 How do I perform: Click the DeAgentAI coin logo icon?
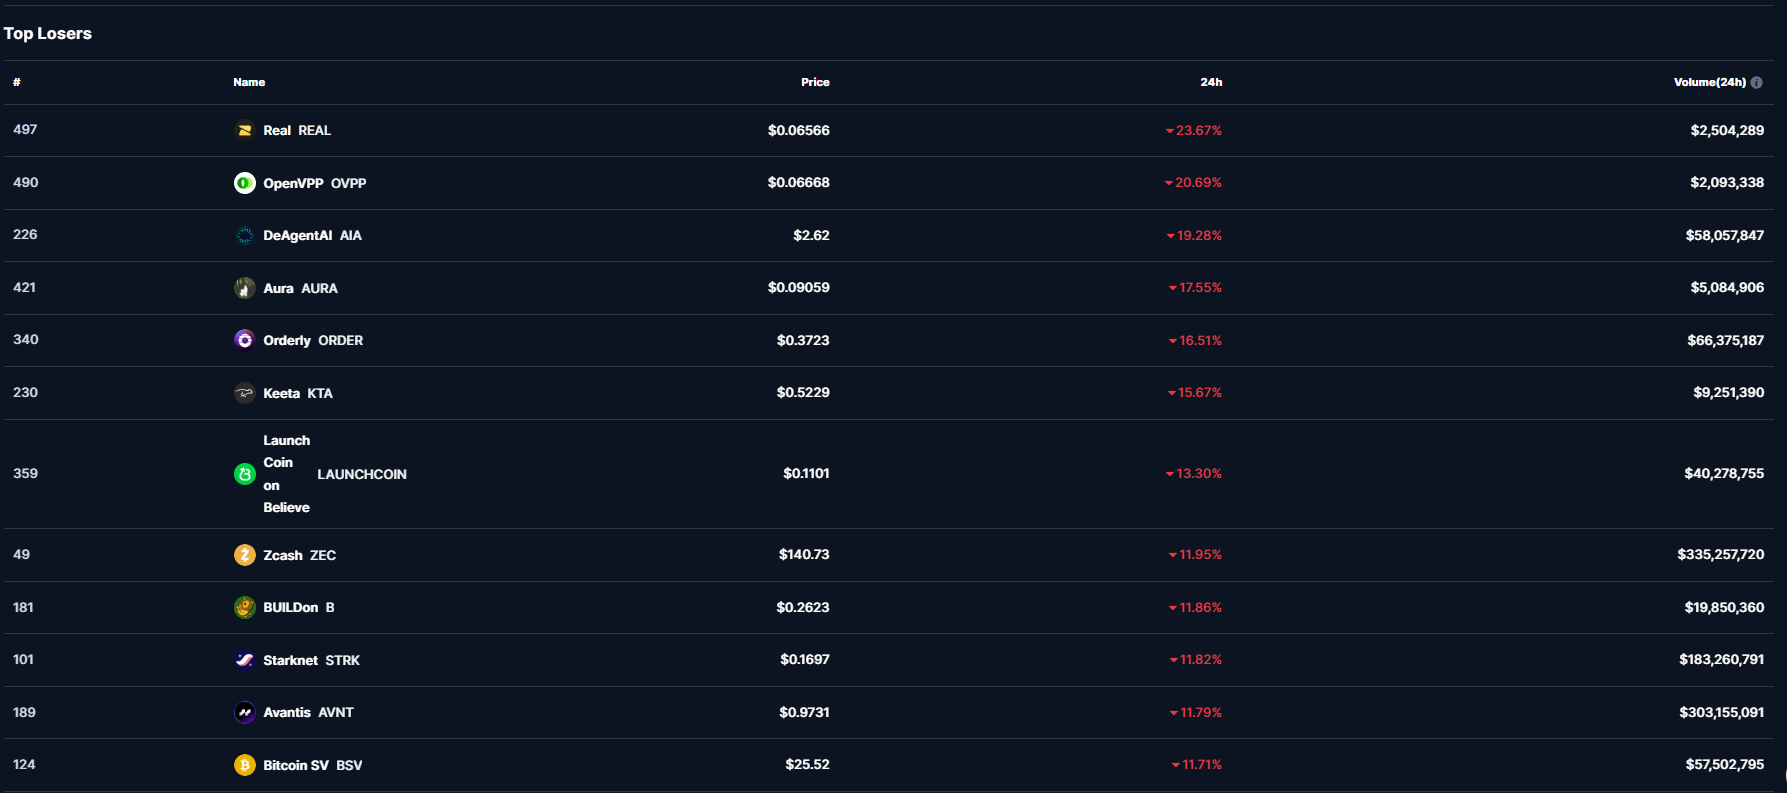[244, 235]
